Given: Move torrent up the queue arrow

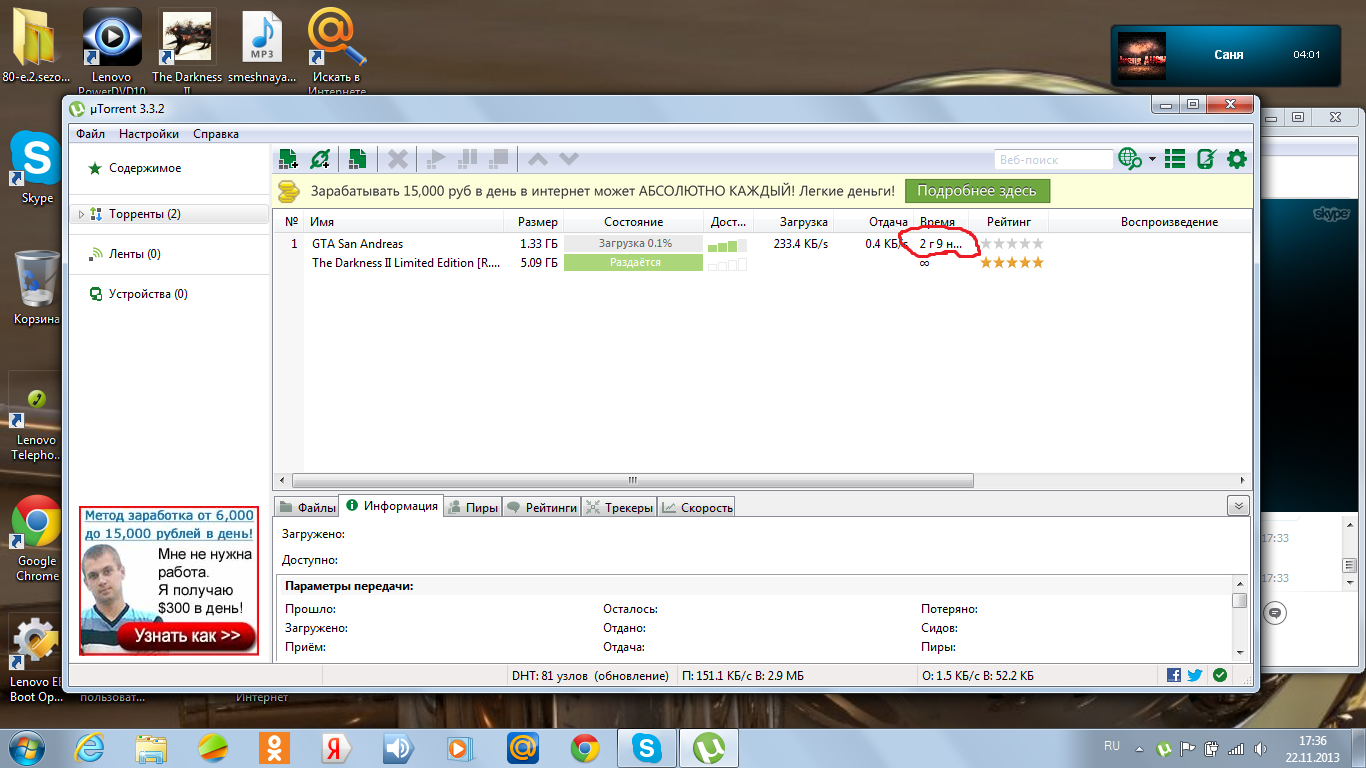Looking at the screenshot, I should click(538, 158).
